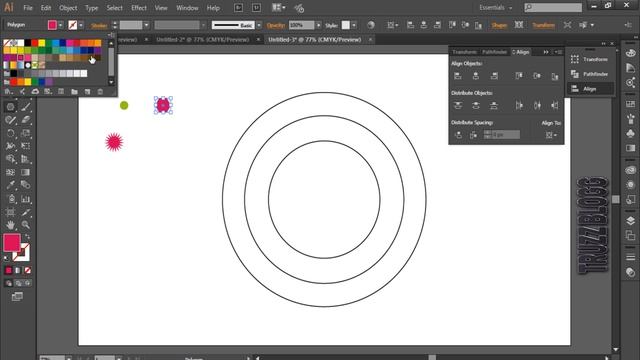
Task: Click the orange Opacity link
Action: click(276, 25)
